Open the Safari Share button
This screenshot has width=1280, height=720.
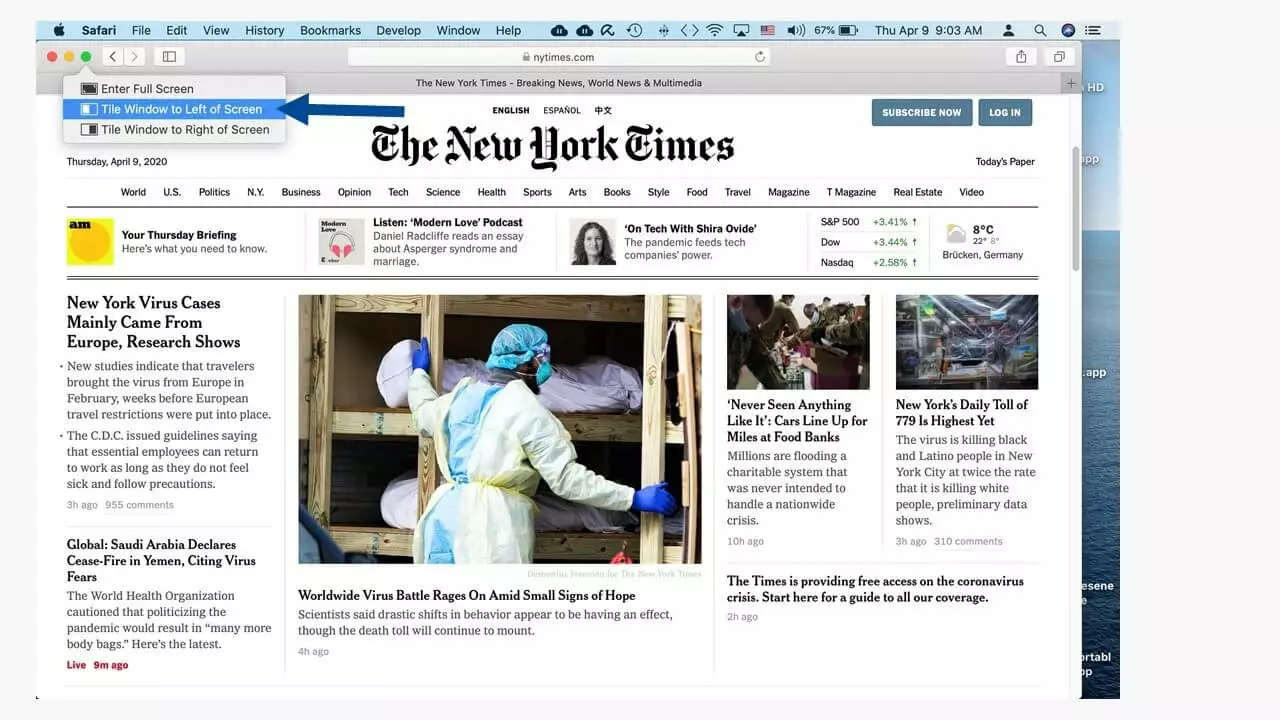tap(1021, 57)
